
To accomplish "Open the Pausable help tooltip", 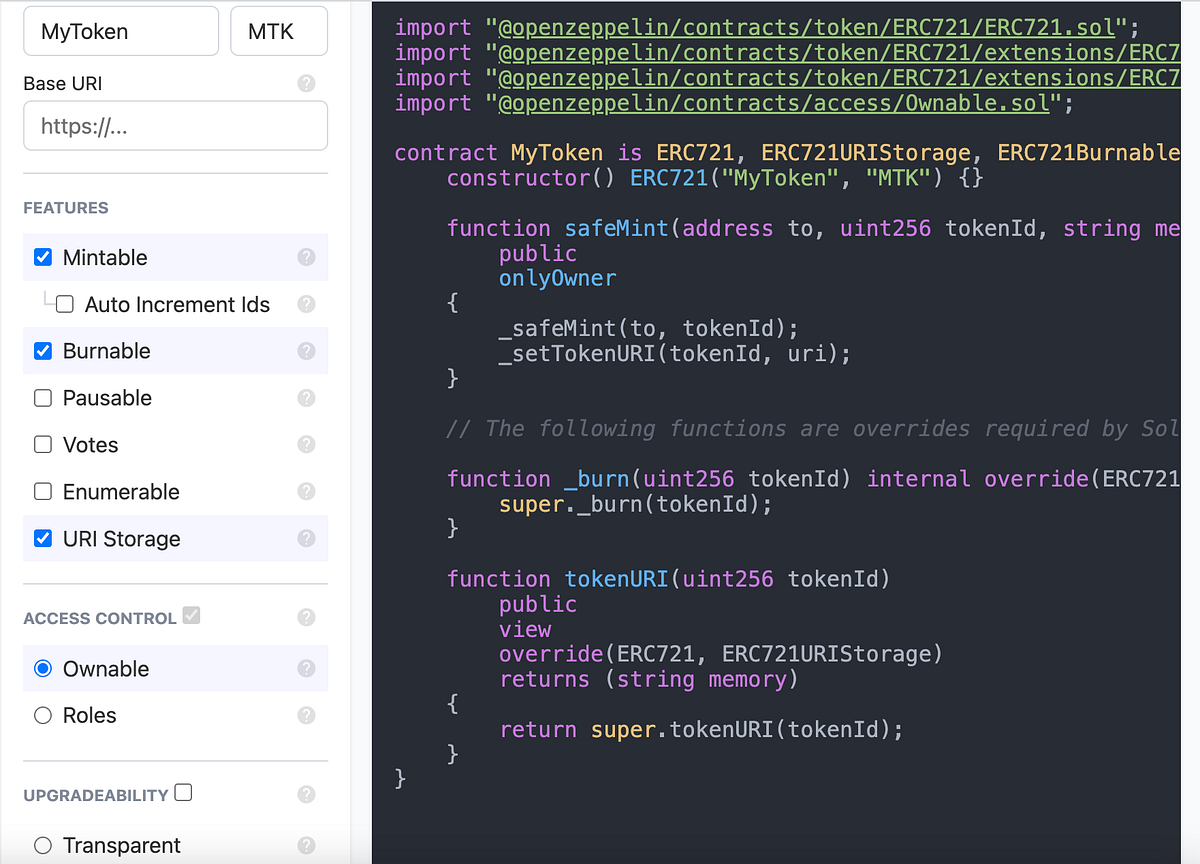I will [x=306, y=398].
